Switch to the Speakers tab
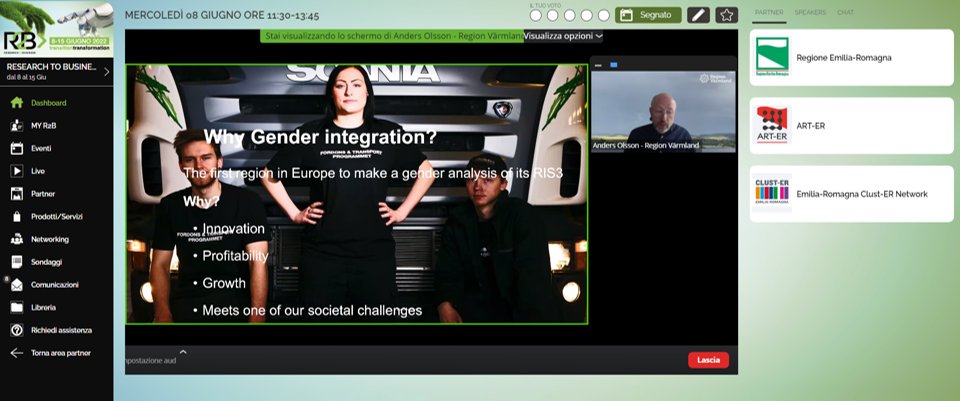Screen dimensions: 960x401 point(810,12)
